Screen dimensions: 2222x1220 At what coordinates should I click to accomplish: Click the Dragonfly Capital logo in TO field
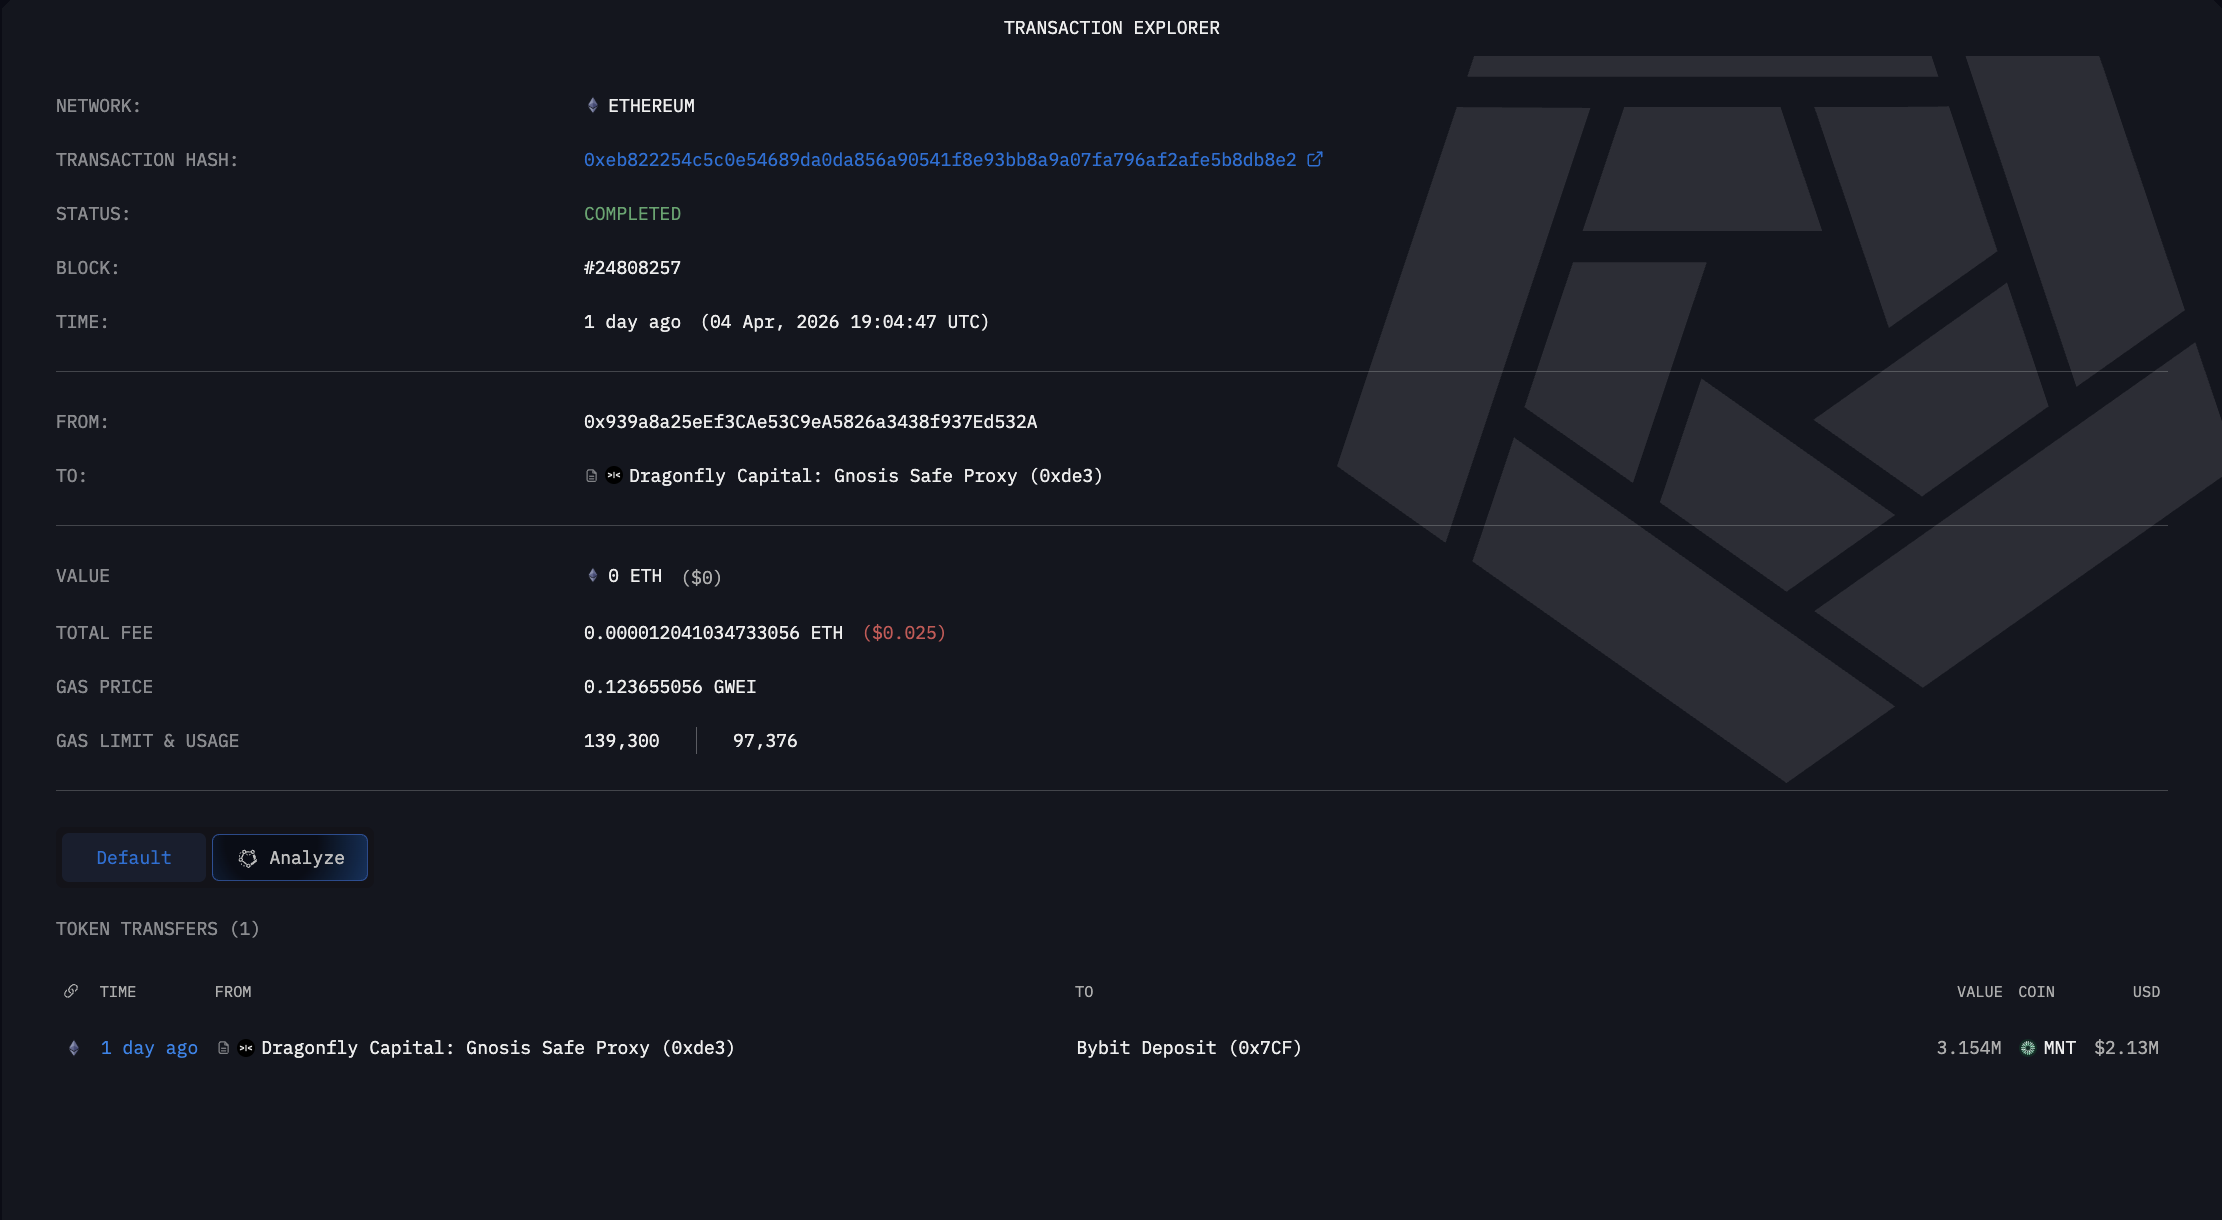point(614,476)
